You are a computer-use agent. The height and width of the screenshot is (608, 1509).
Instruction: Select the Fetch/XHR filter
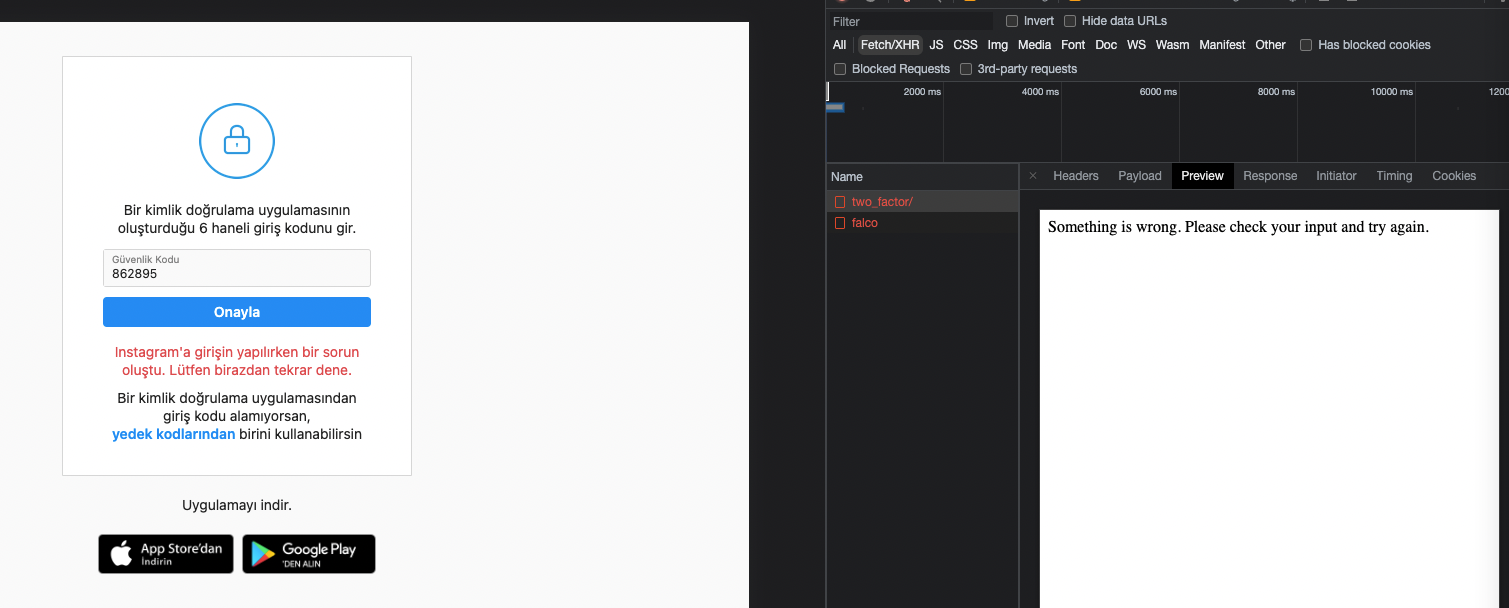point(890,45)
